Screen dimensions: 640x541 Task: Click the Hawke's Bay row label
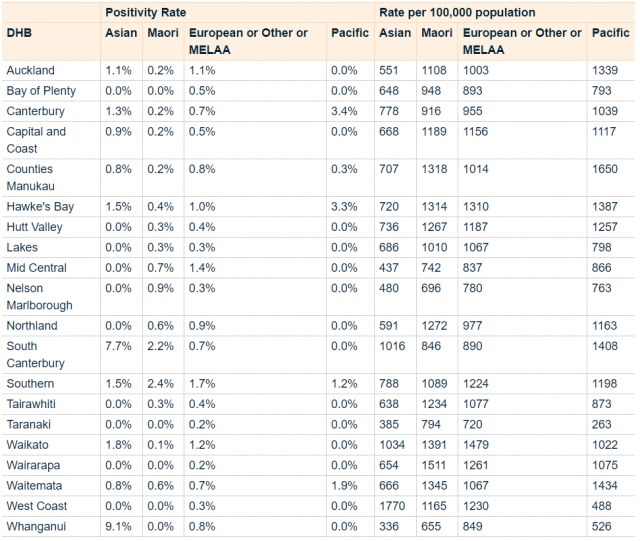[x=40, y=207]
